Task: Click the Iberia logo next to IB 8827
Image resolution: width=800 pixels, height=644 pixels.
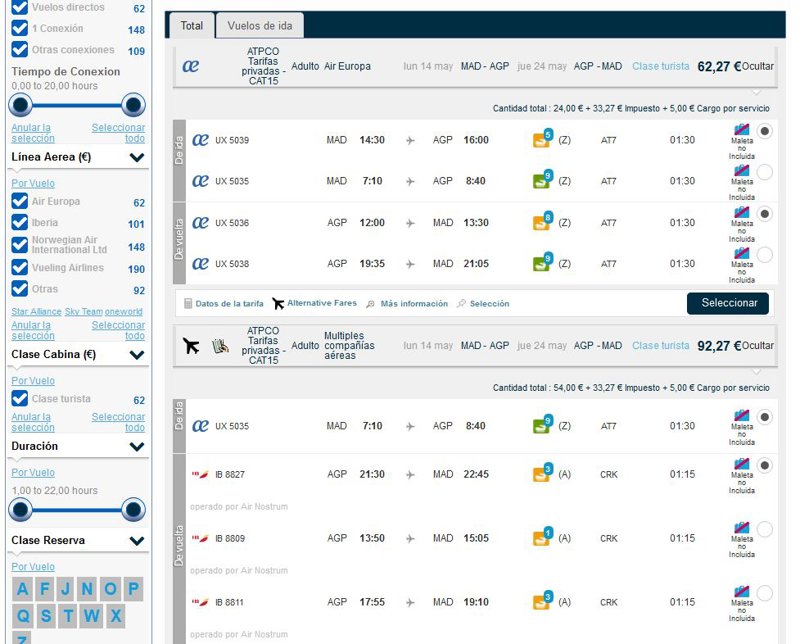Action: [200, 474]
